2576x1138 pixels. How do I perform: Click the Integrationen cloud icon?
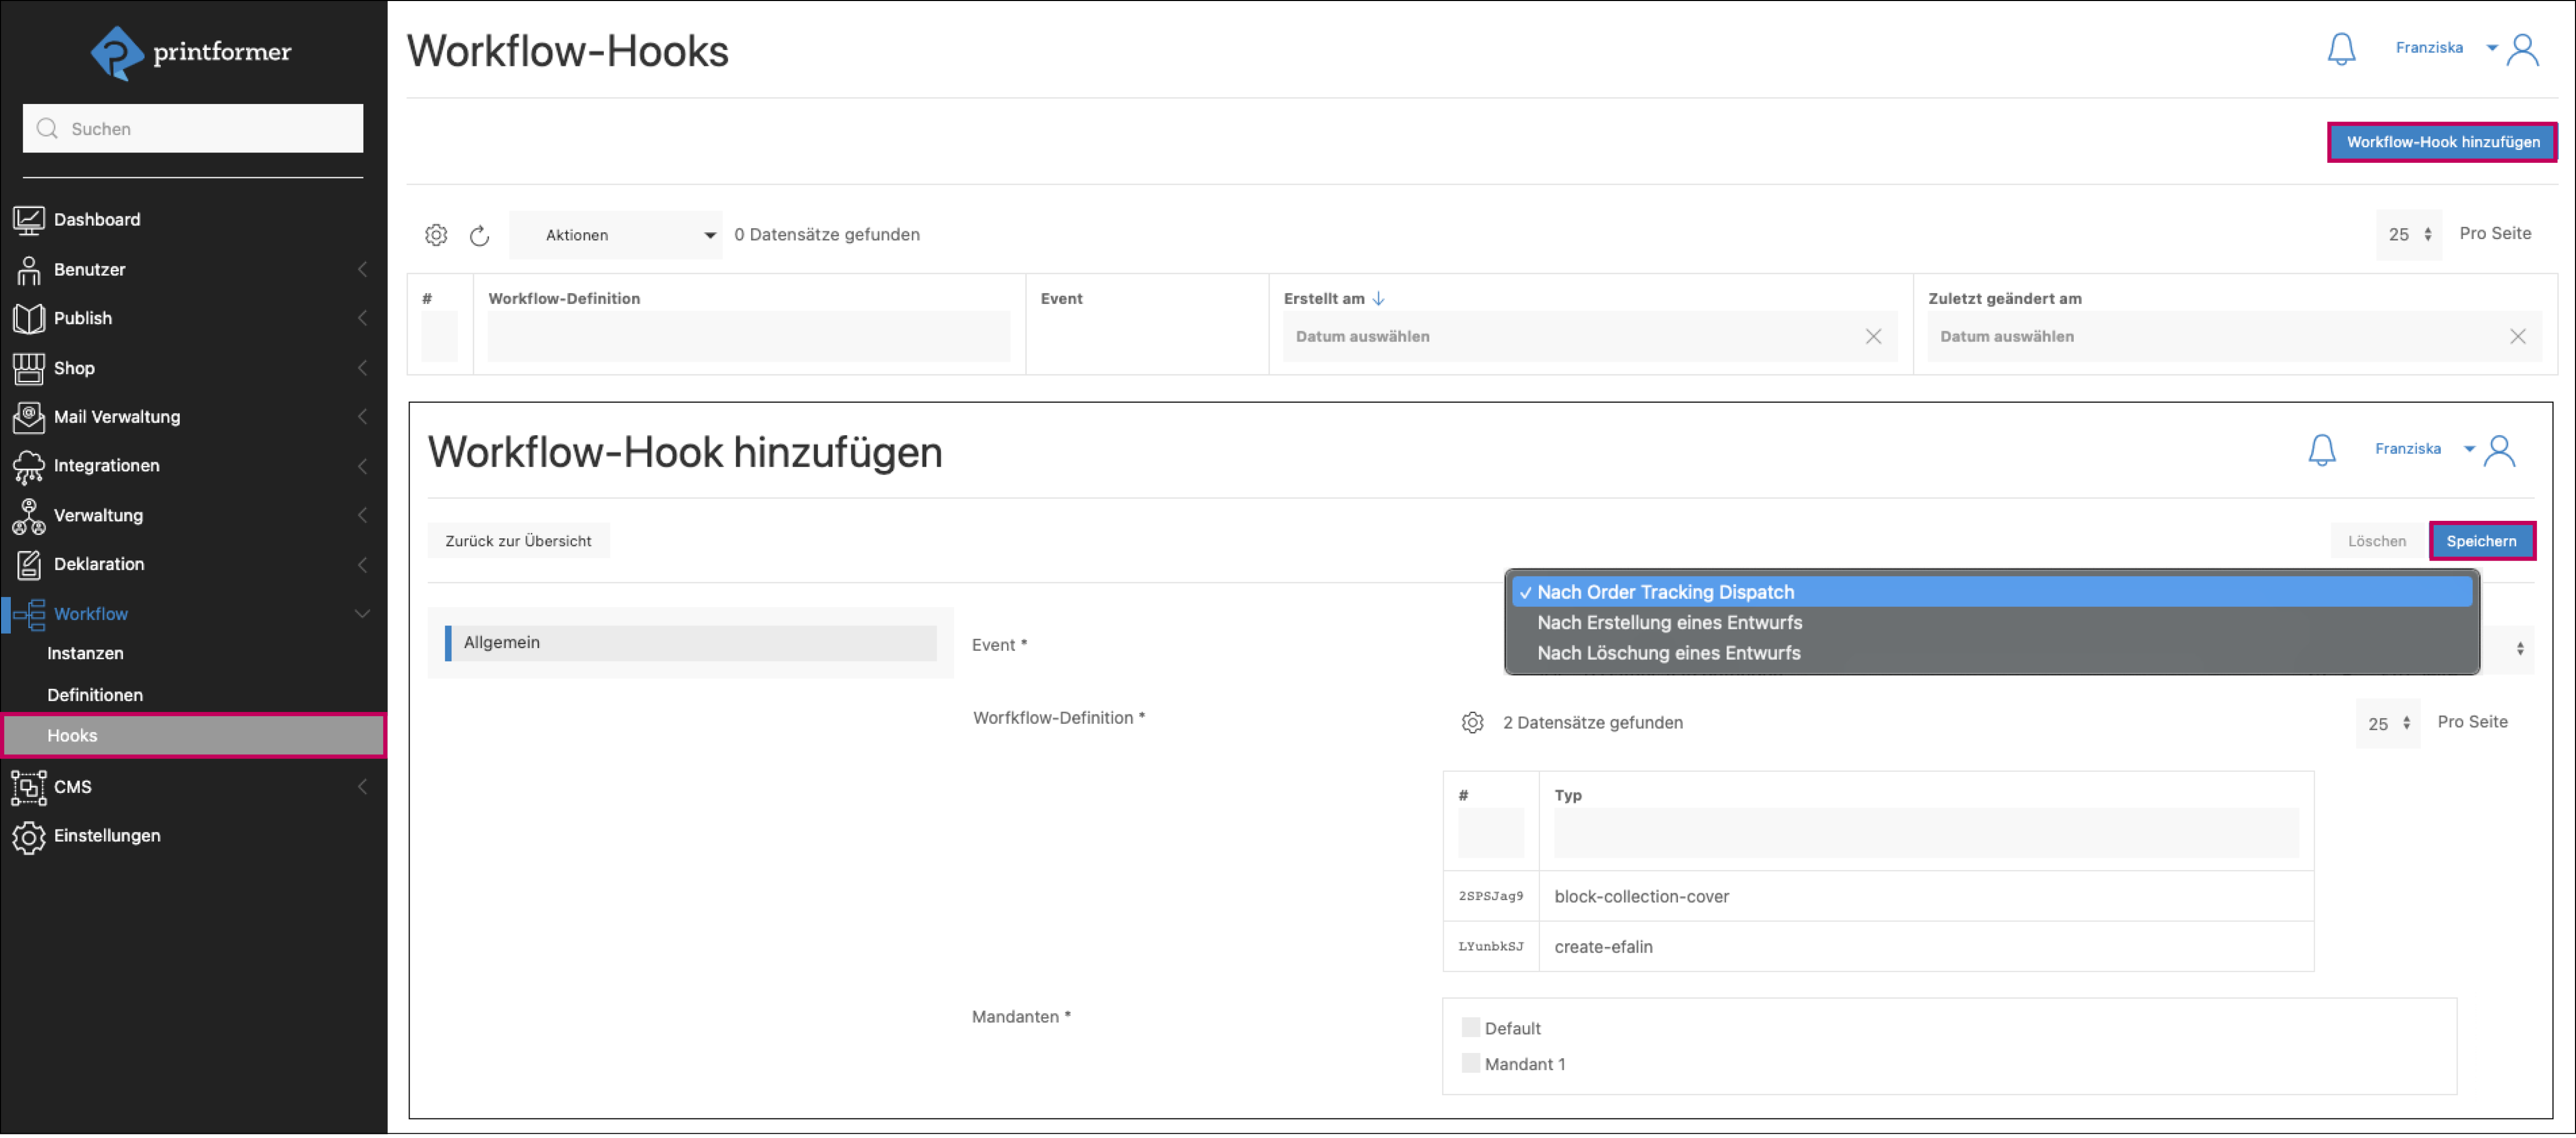coord(28,466)
